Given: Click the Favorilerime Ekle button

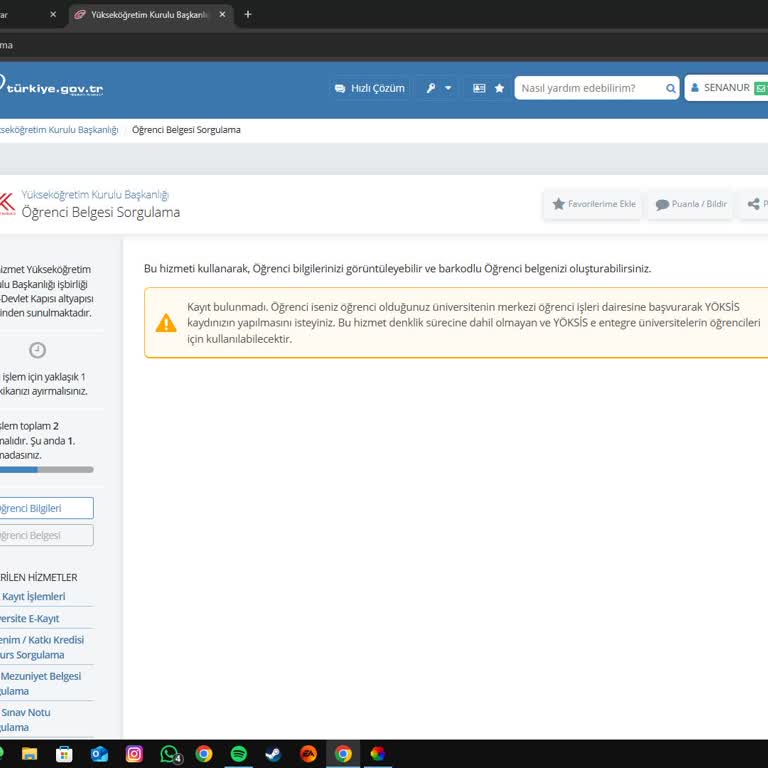Looking at the screenshot, I should tap(593, 204).
